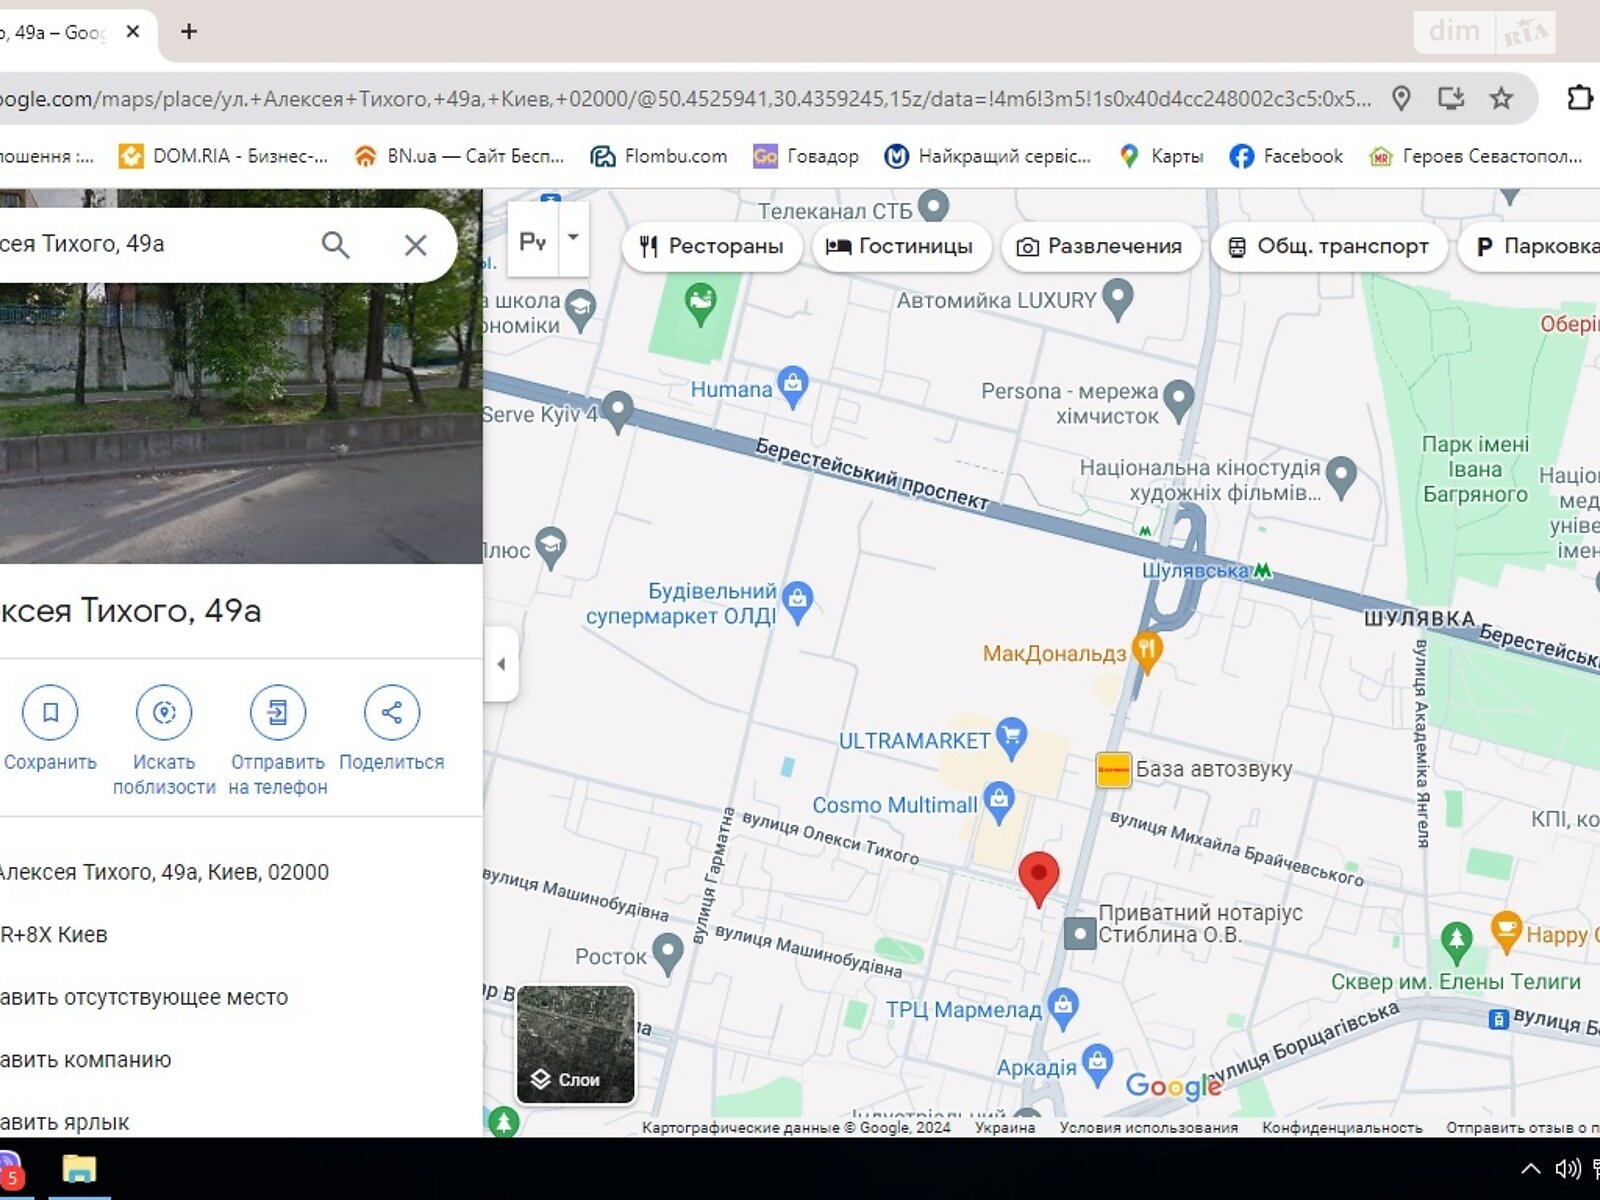
Task: Click the Автомийка LUXURY pin
Action: (1117, 298)
